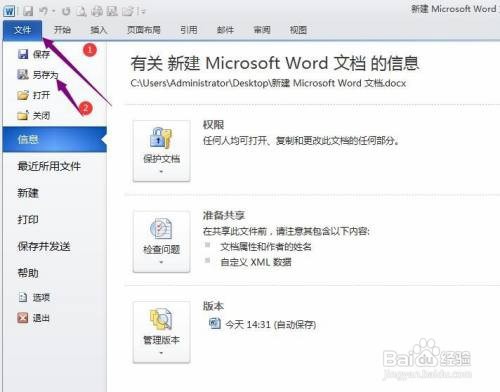Select 新建 in the backstage menu
This screenshot has height=392, width=500.
coord(28,193)
